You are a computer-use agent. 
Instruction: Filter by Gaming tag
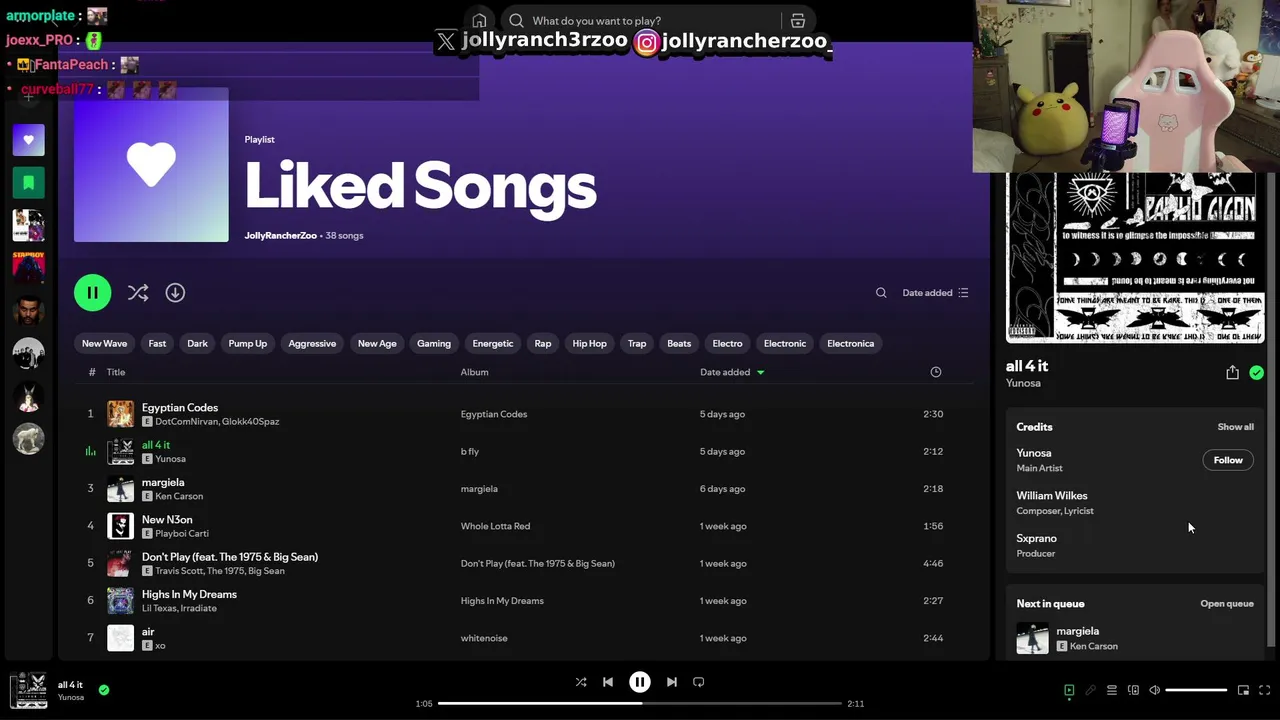[x=434, y=343]
